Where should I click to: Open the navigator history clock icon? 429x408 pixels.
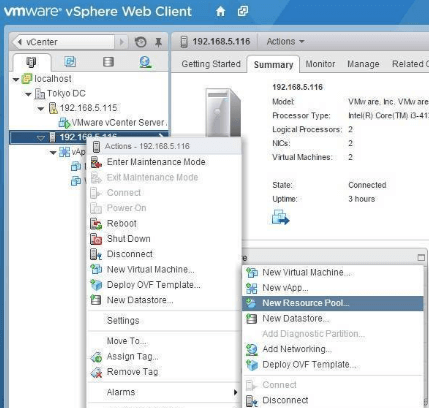(140, 42)
